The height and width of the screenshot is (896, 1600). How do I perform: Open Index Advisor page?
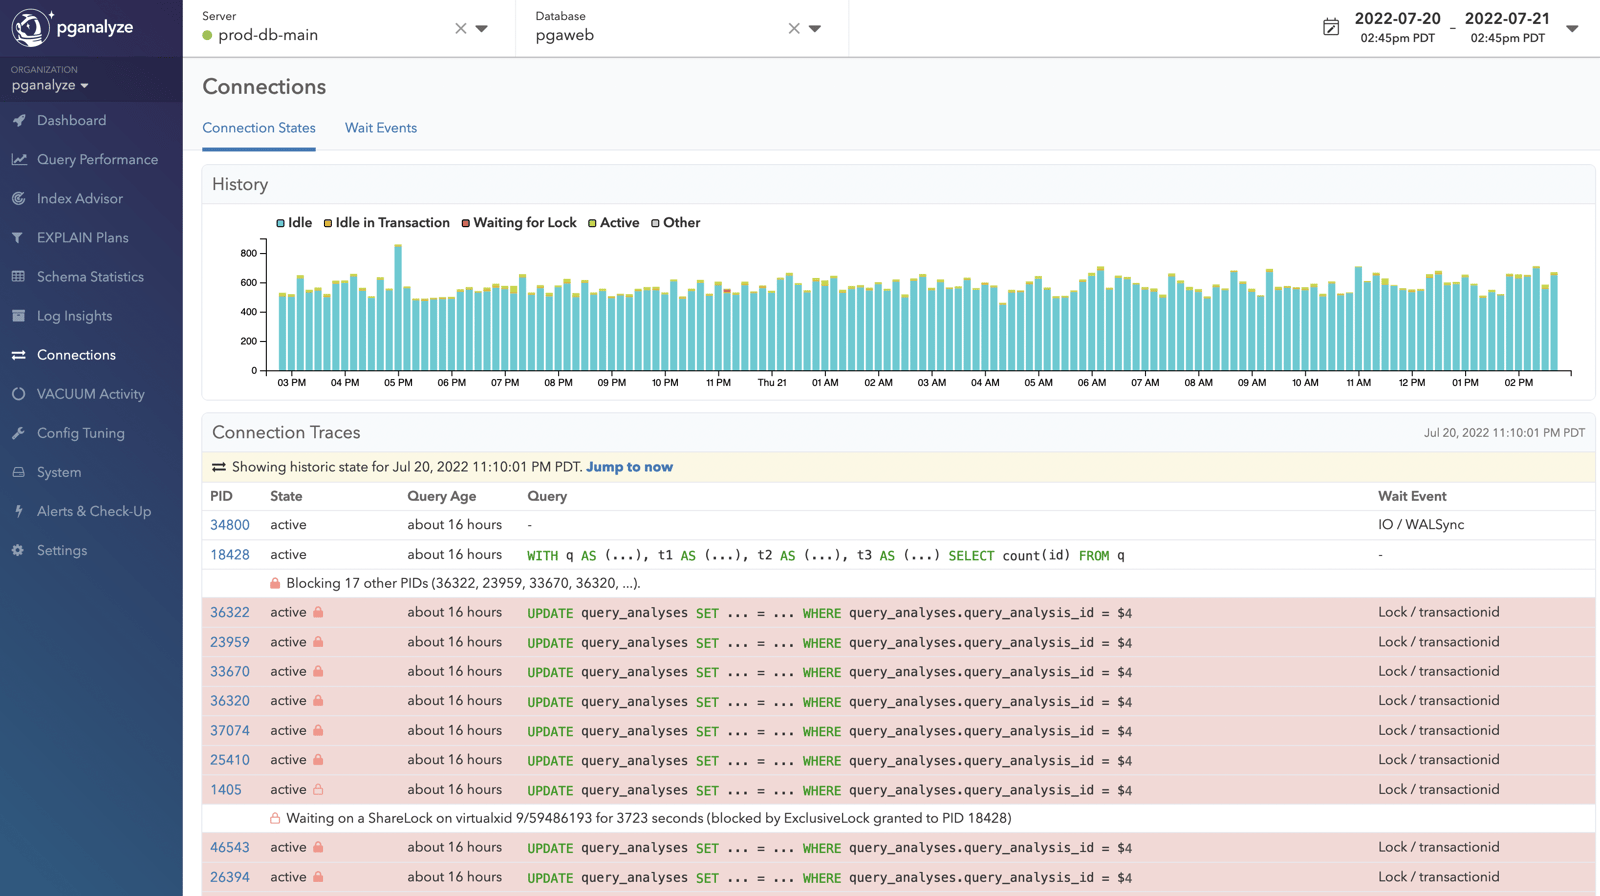[x=80, y=198]
